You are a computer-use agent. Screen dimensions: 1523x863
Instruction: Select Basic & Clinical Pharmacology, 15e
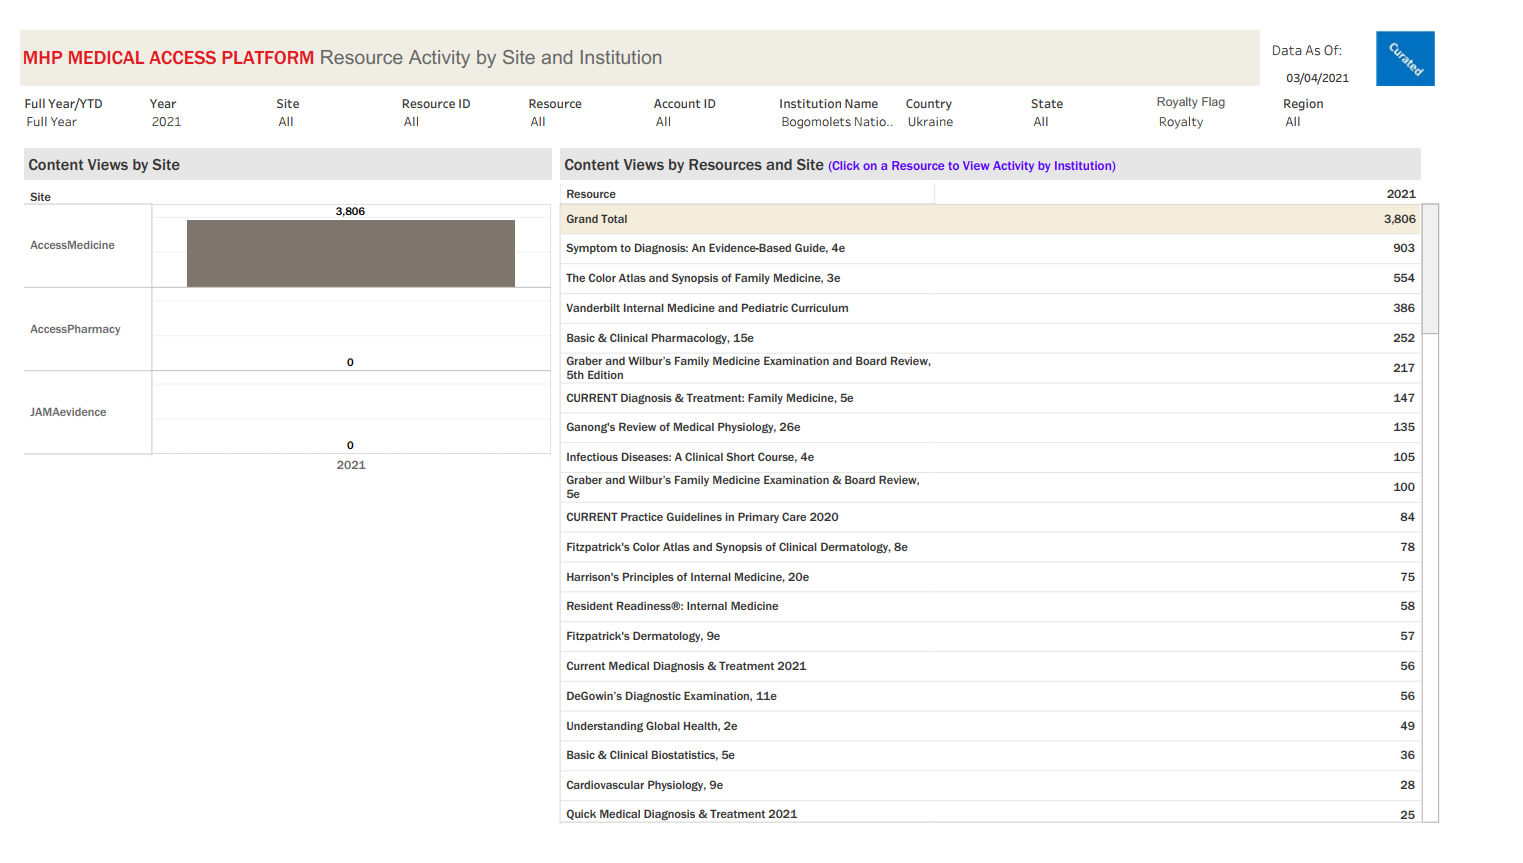tap(990, 338)
